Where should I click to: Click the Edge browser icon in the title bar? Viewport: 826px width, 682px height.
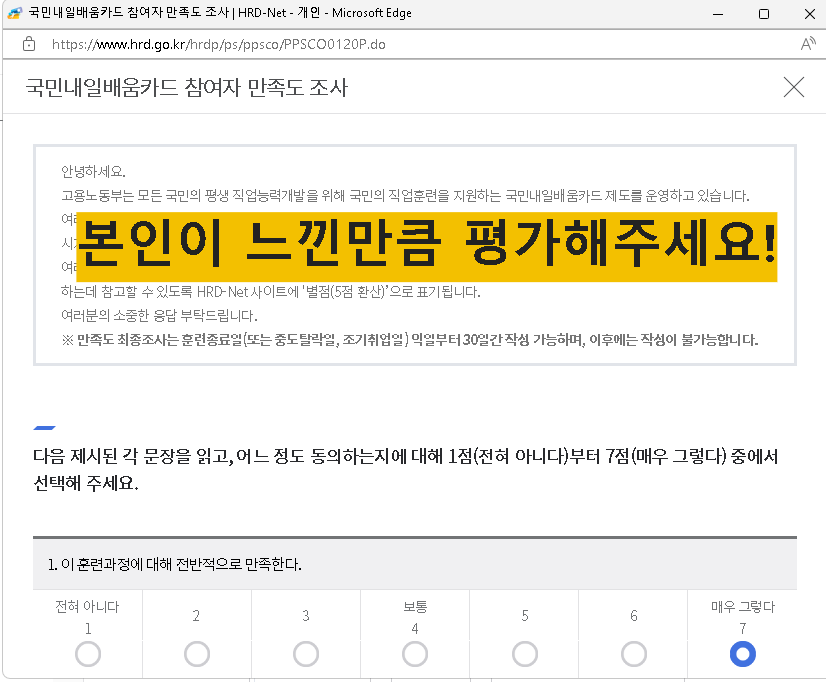(14, 13)
